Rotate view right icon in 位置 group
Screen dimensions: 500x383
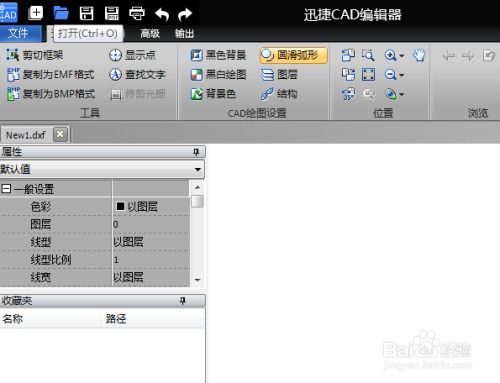point(348,75)
